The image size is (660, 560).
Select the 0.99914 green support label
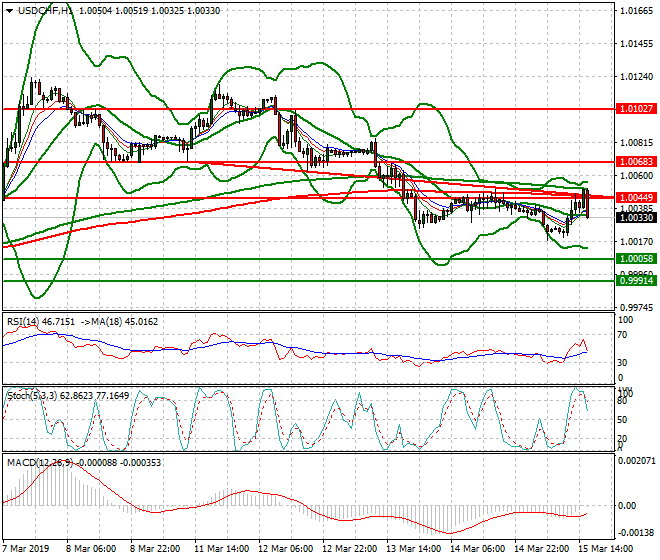[636, 280]
